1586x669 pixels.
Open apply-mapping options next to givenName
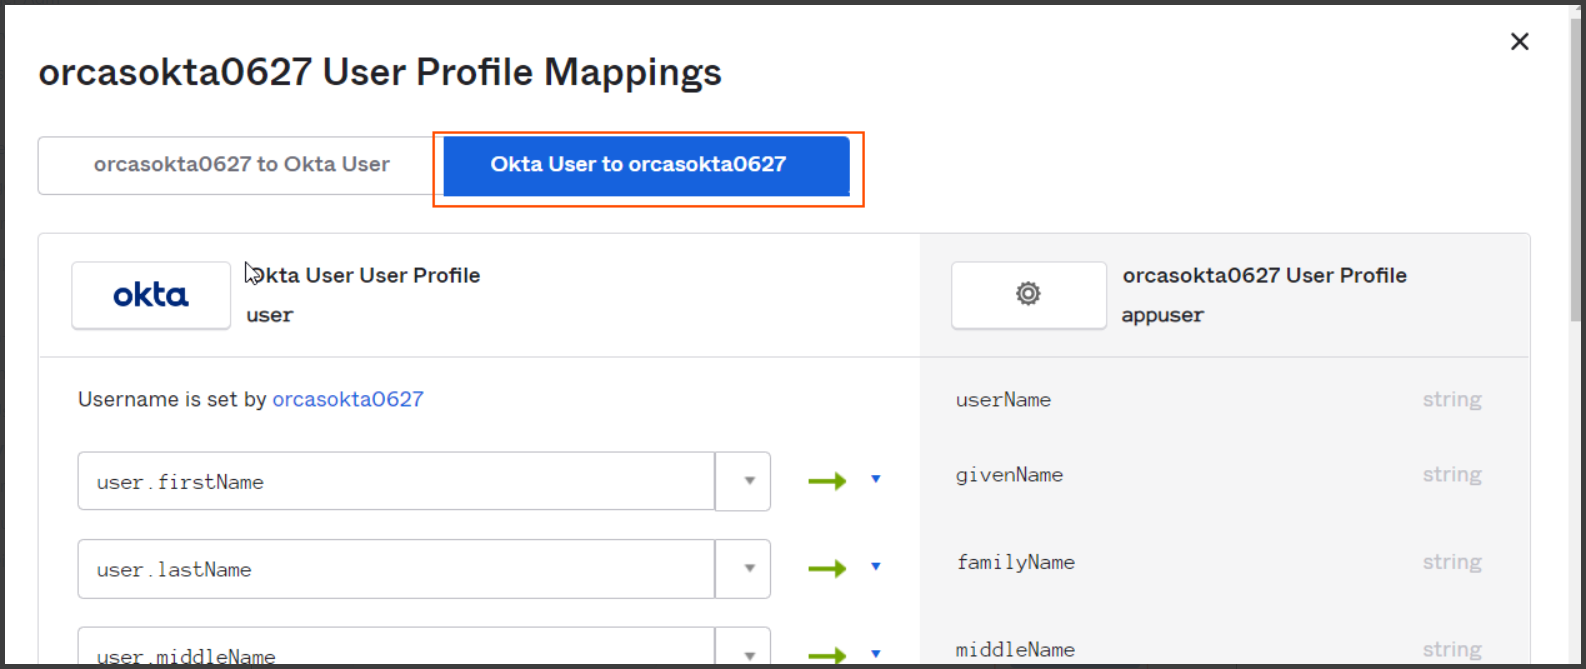pyautogui.click(x=876, y=480)
